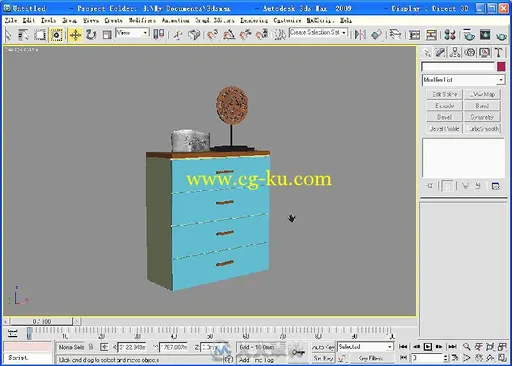
Task: Switch to the Display command panel tab
Action: 484,52
